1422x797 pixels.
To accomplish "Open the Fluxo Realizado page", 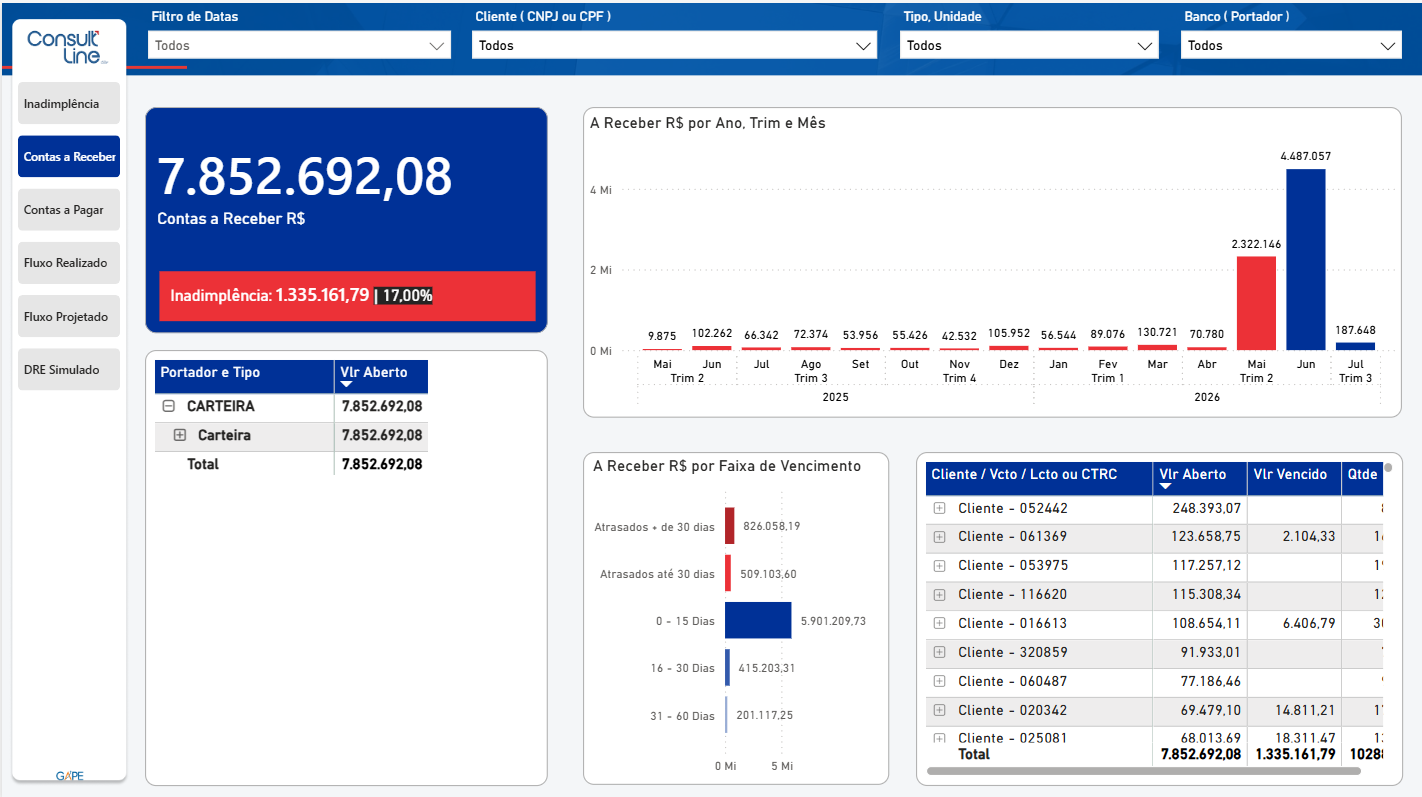I will [69, 263].
